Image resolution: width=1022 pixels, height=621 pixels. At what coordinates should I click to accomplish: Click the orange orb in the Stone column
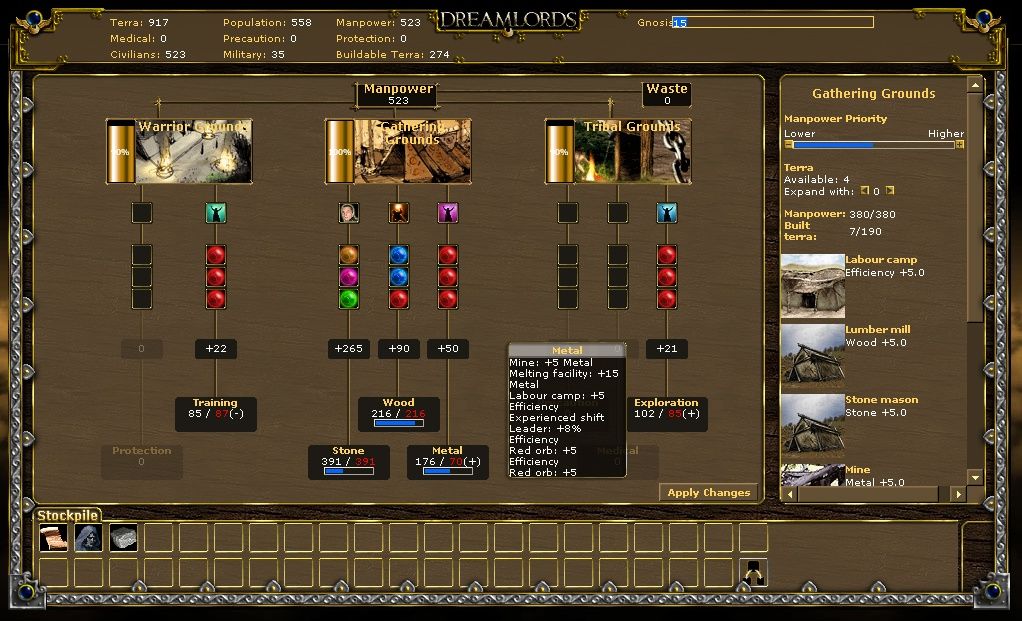pyautogui.click(x=349, y=255)
